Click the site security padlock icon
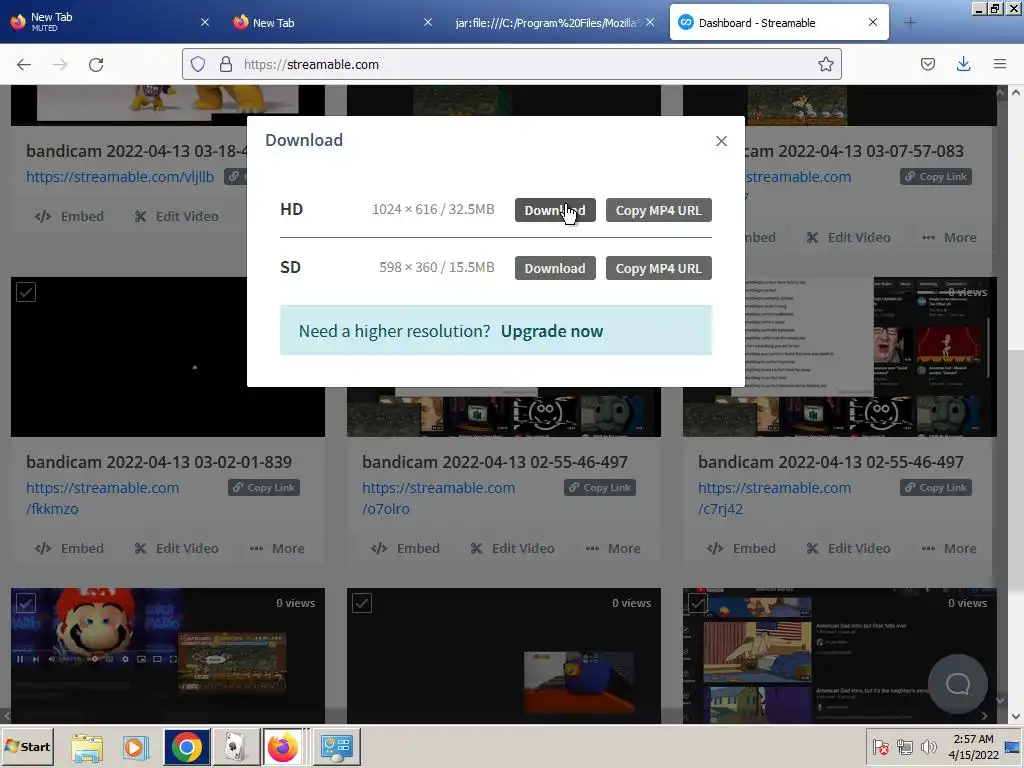This screenshot has width=1024, height=768. tap(225, 64)
